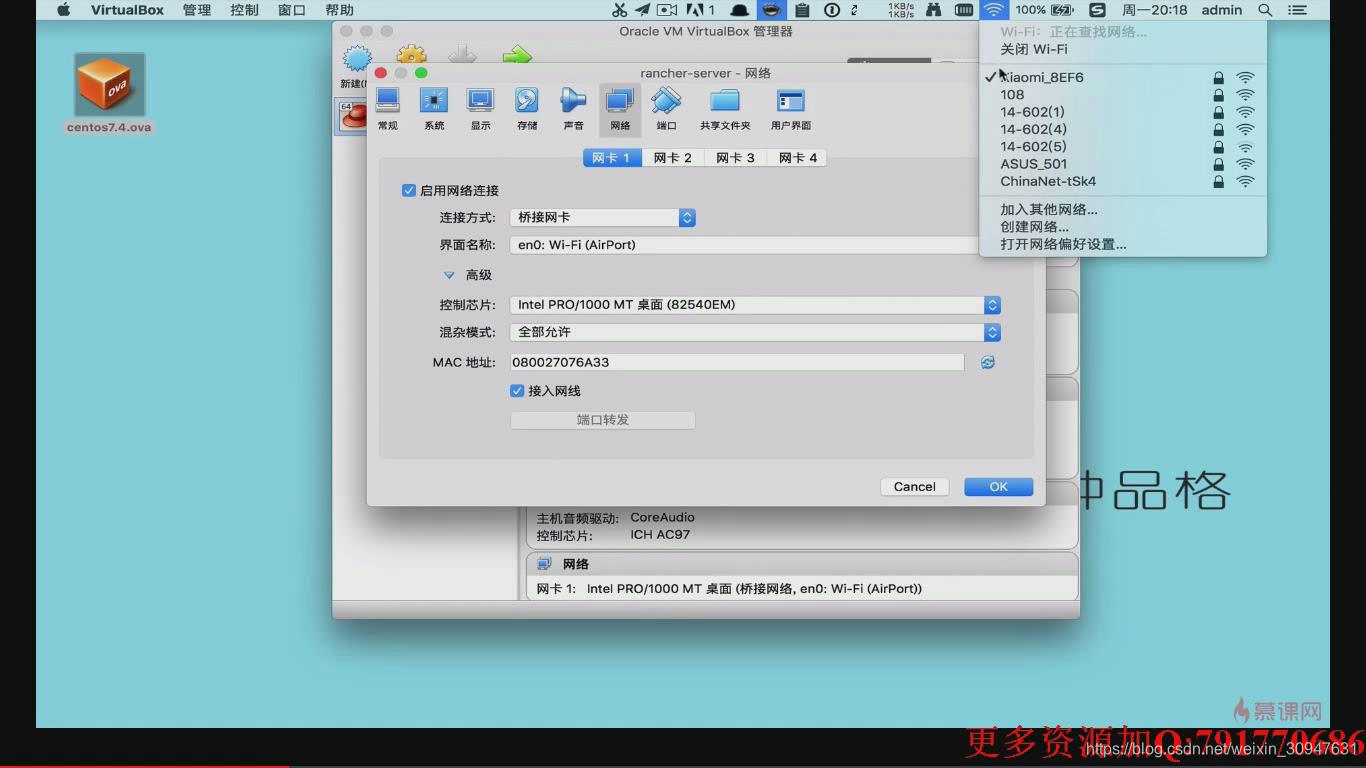Switch to 网卡 3 tab
The image size is (1366, 768).
click(x=735, y=158)
